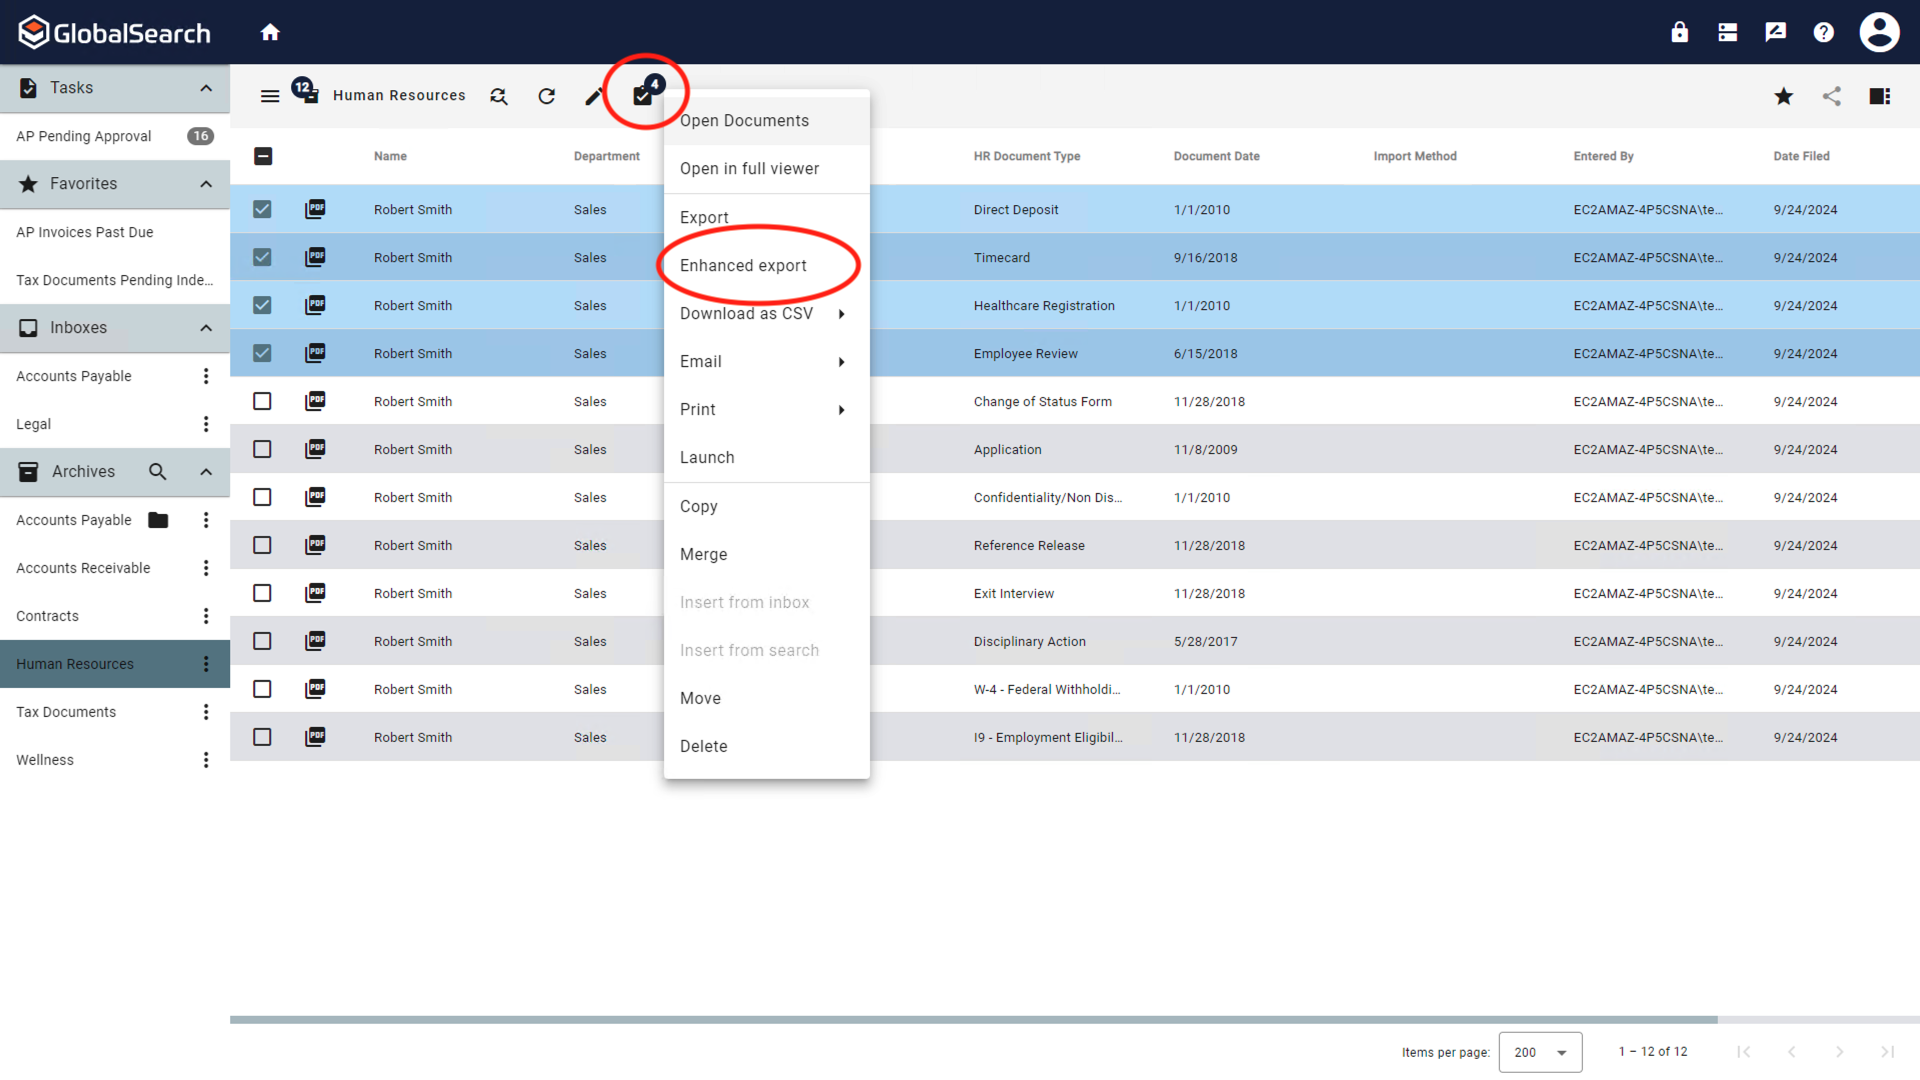Click the share icon in top toolbar
1920x1080 pixels.
click(1832, 95)
